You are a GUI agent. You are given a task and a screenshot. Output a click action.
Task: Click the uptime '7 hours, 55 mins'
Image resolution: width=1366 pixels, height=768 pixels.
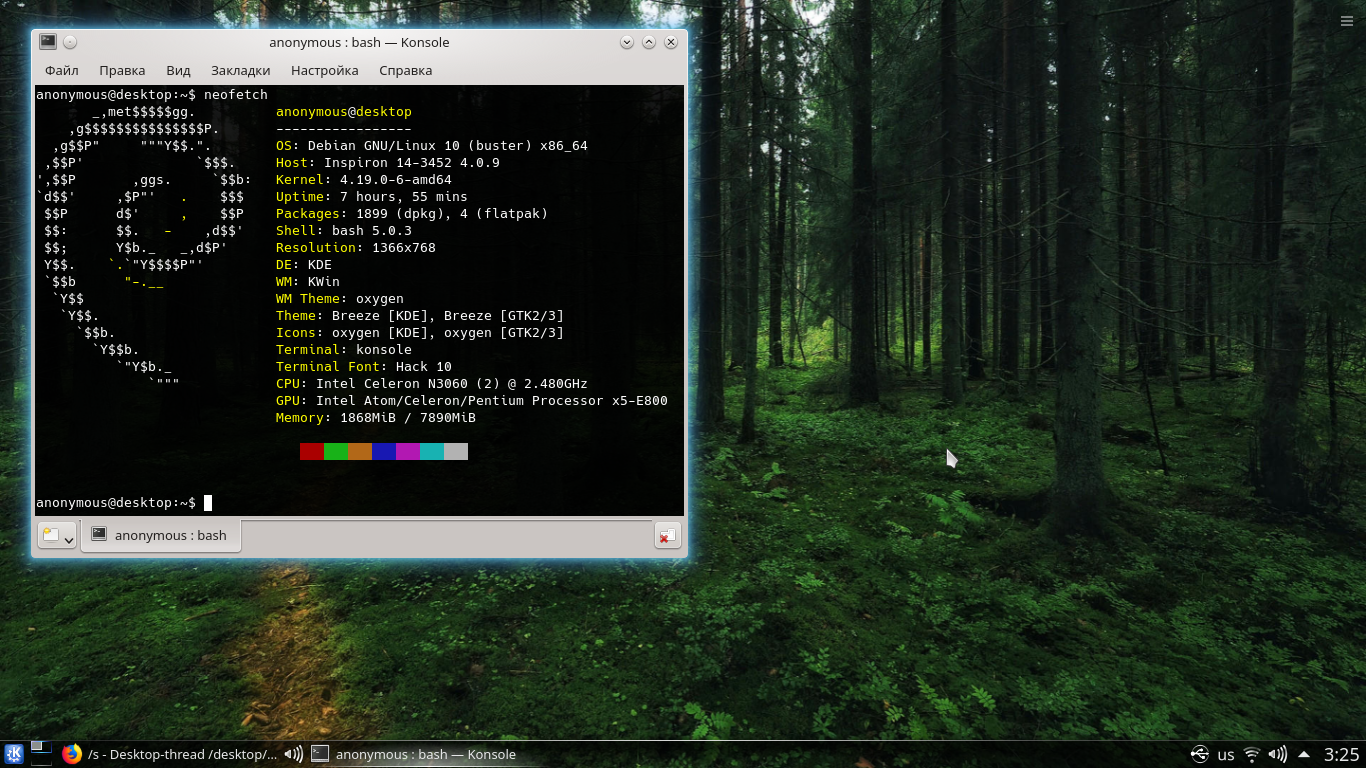(404, 196)
